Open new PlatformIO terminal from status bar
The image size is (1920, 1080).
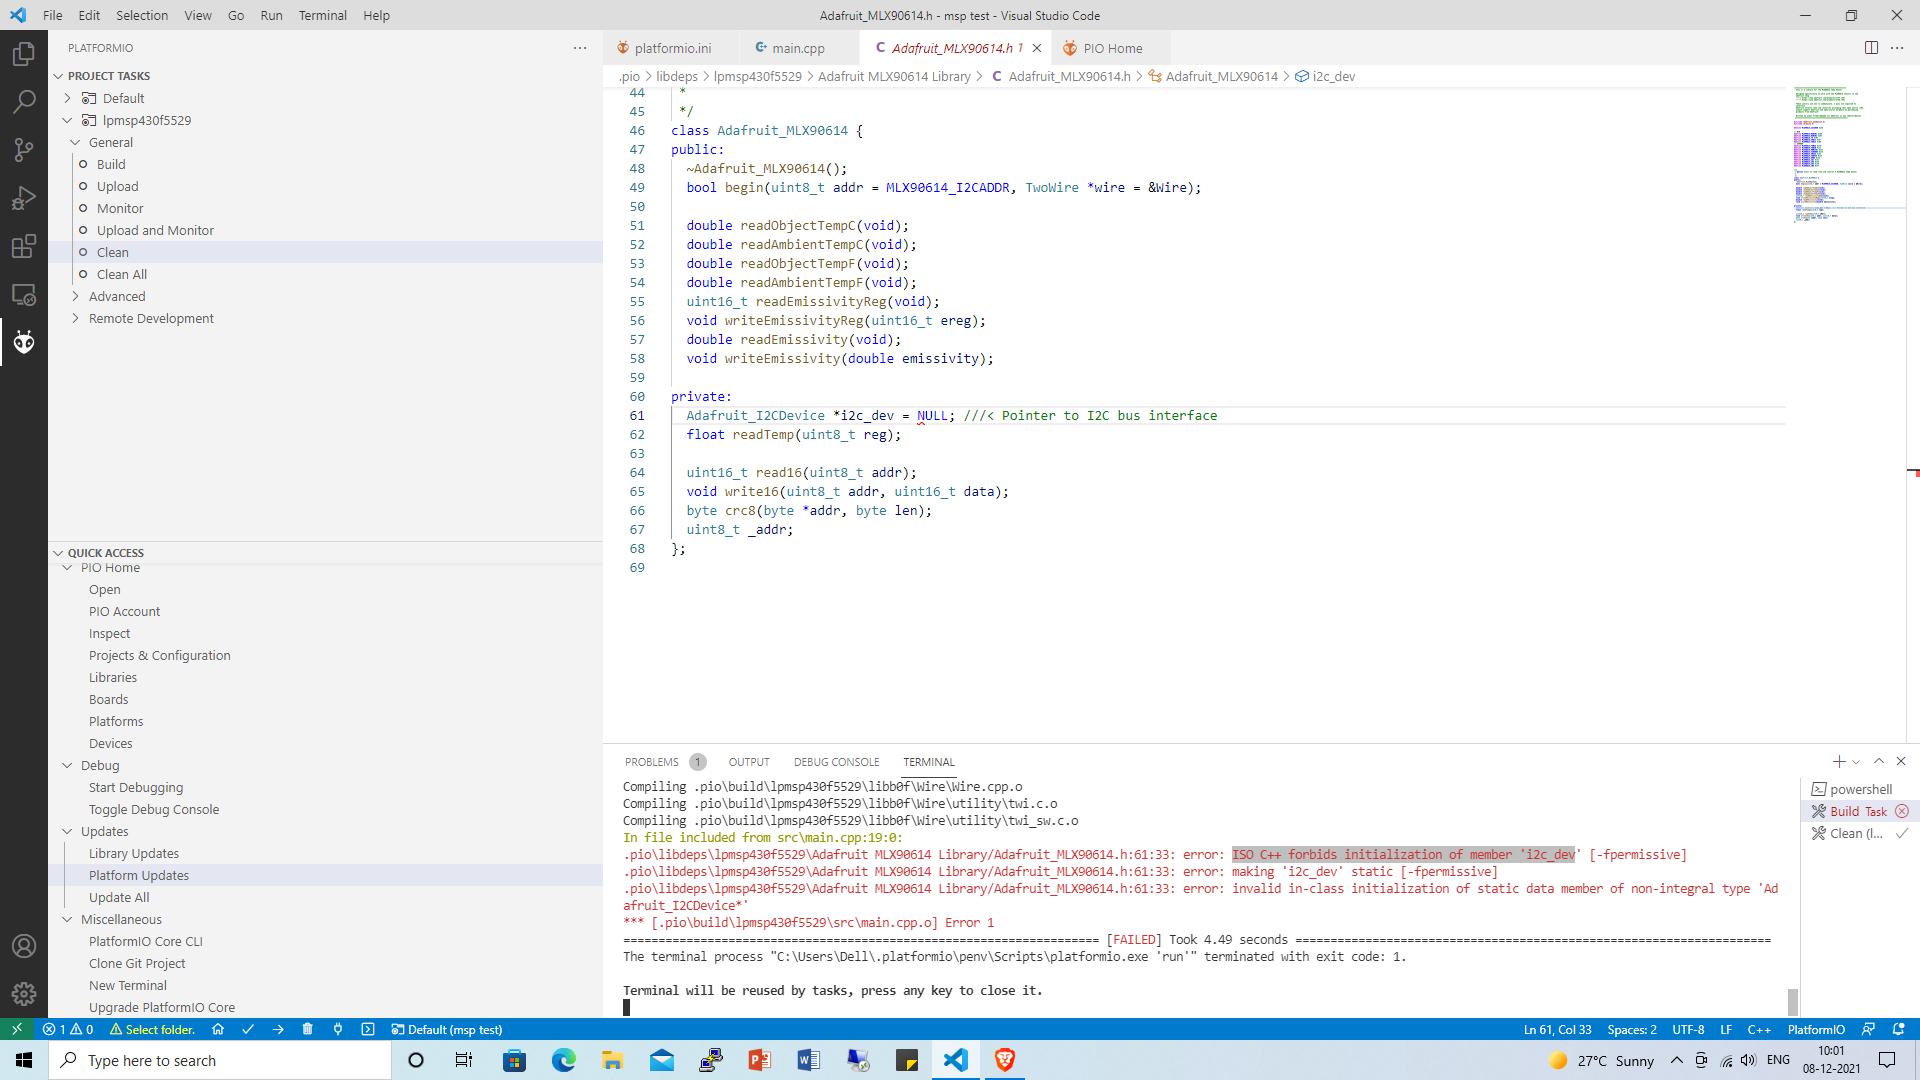pyautogui.click(x=368, y=1029)
